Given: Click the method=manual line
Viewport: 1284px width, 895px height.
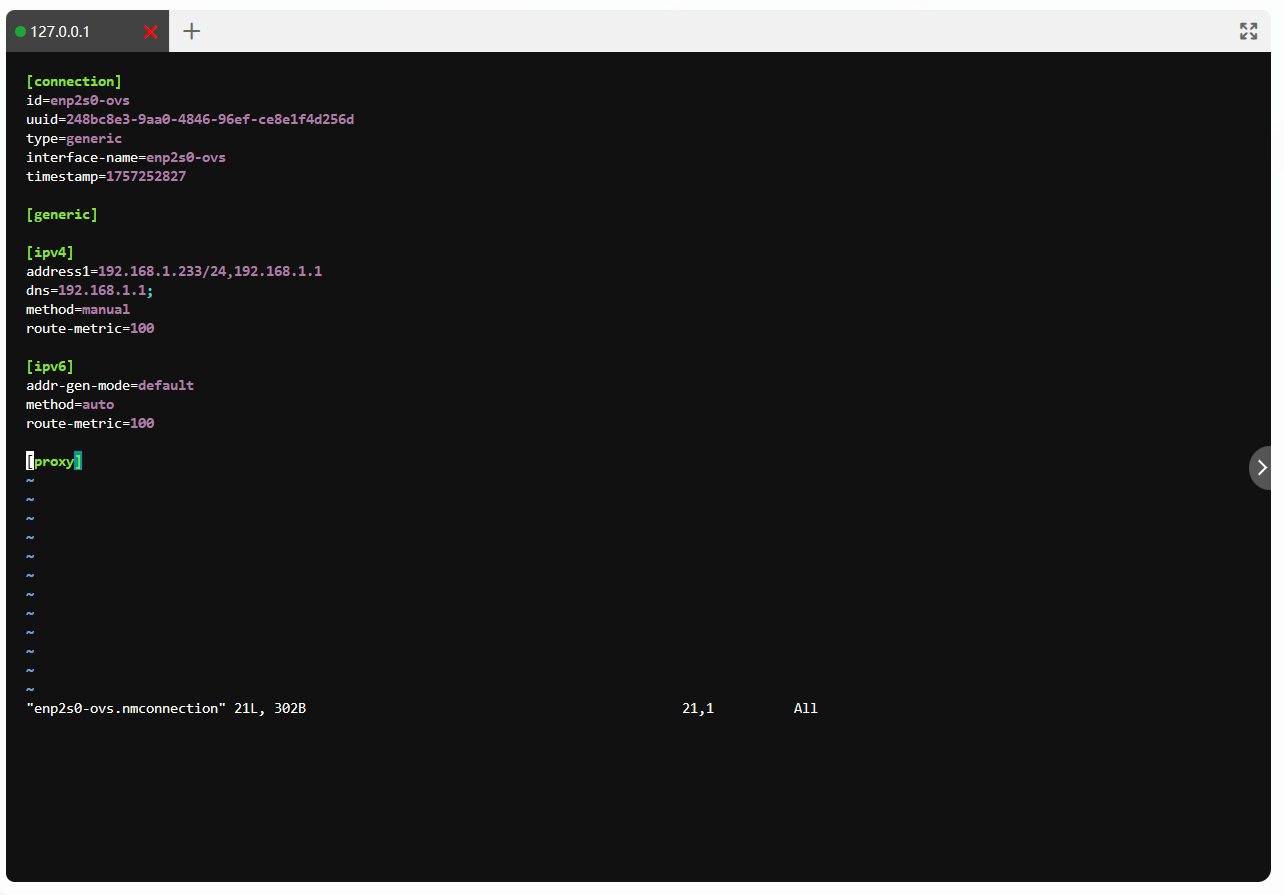Looking at the screenshot, I should coord(78,309).
